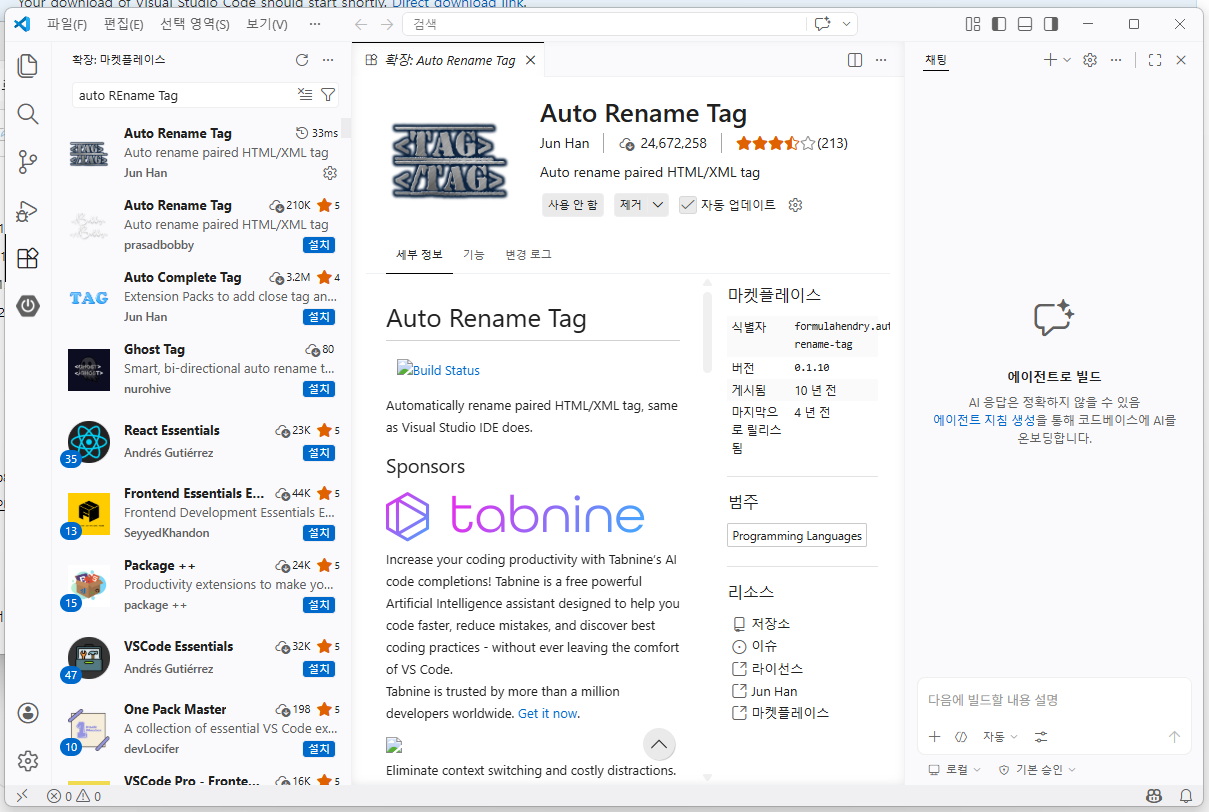Expand the hidden menu items ellipsis

click(315, 24)
